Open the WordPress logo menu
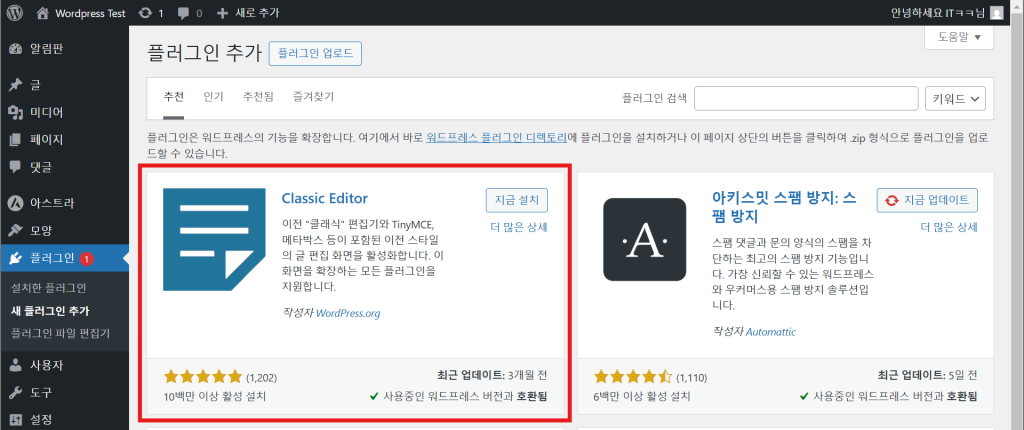Viewport: 1024px width, 430px height. [x=14, y=12]
